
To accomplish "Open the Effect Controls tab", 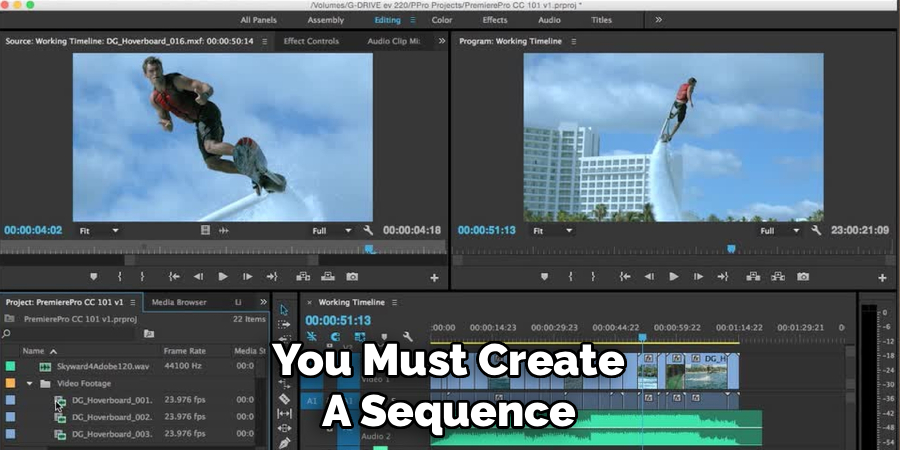I will (311, 41).
